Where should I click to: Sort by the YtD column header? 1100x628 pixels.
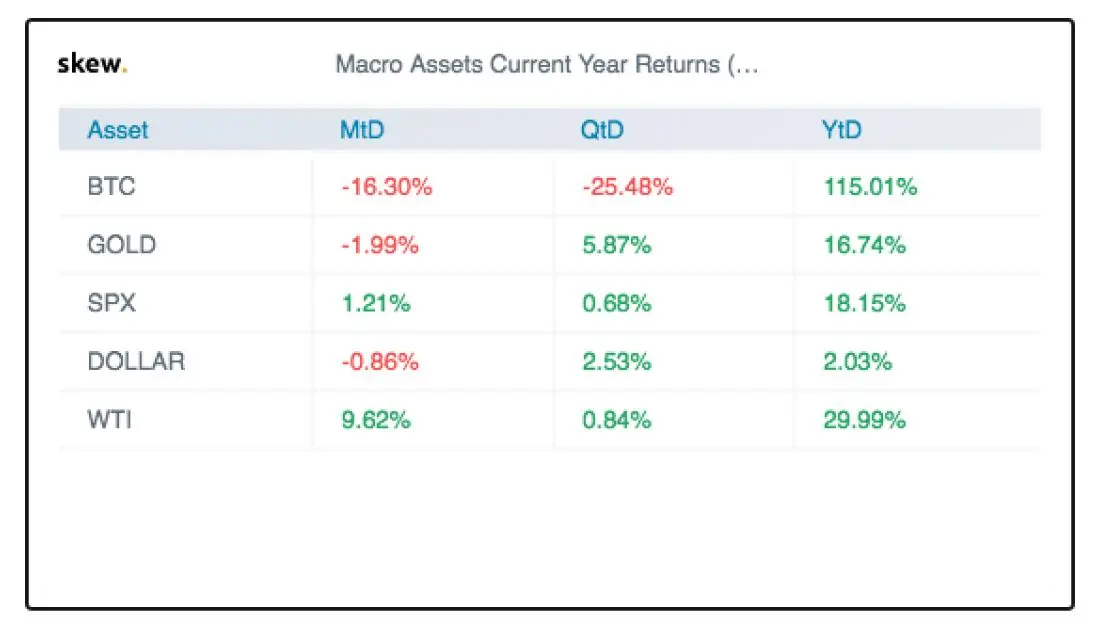841,130
